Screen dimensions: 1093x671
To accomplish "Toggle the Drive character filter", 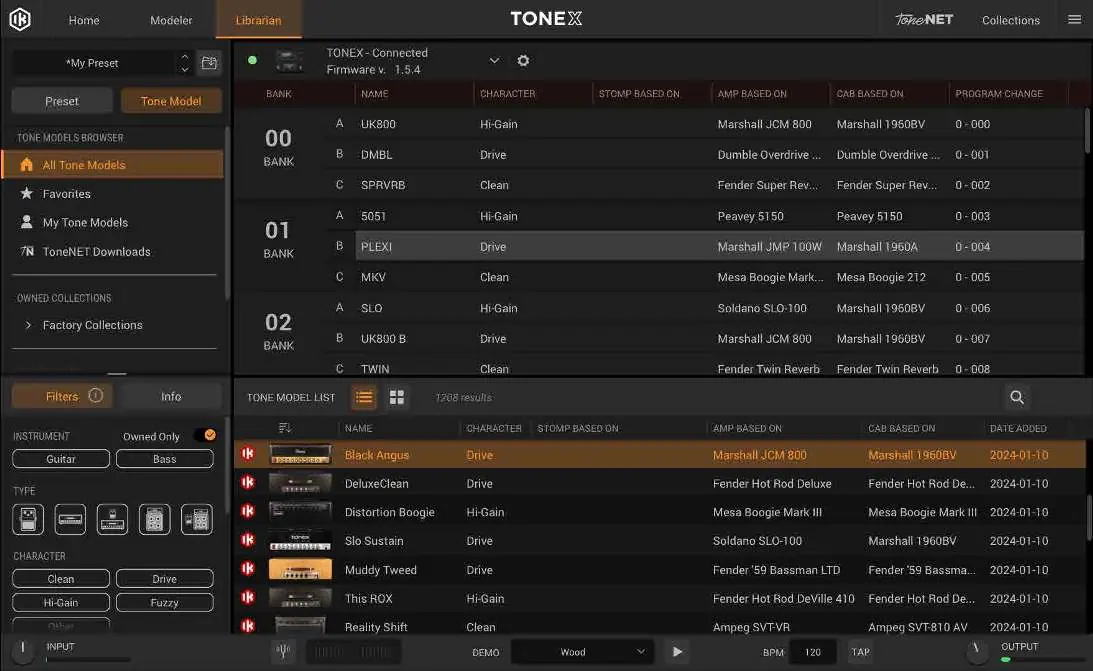I will pos(165,578).
